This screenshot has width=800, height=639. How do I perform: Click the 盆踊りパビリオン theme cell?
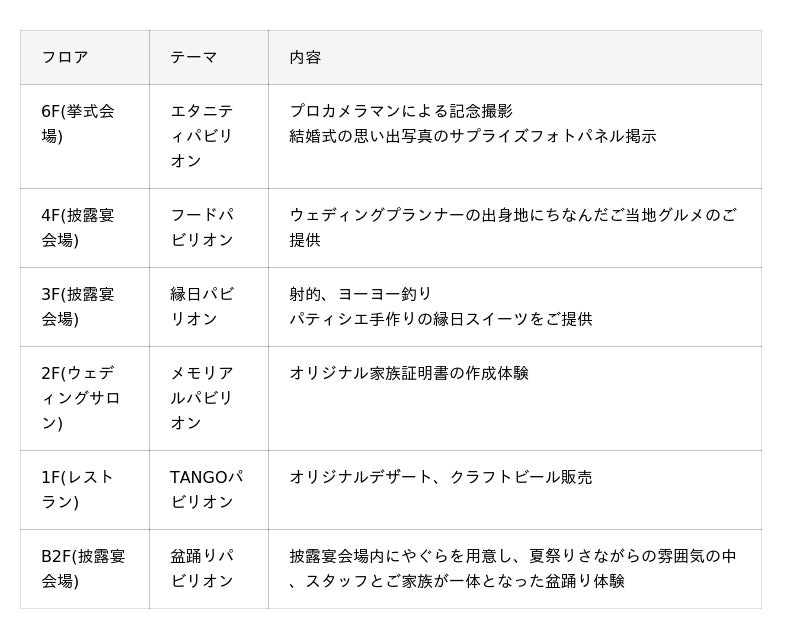pyautogui.click(x=202, y=569)
